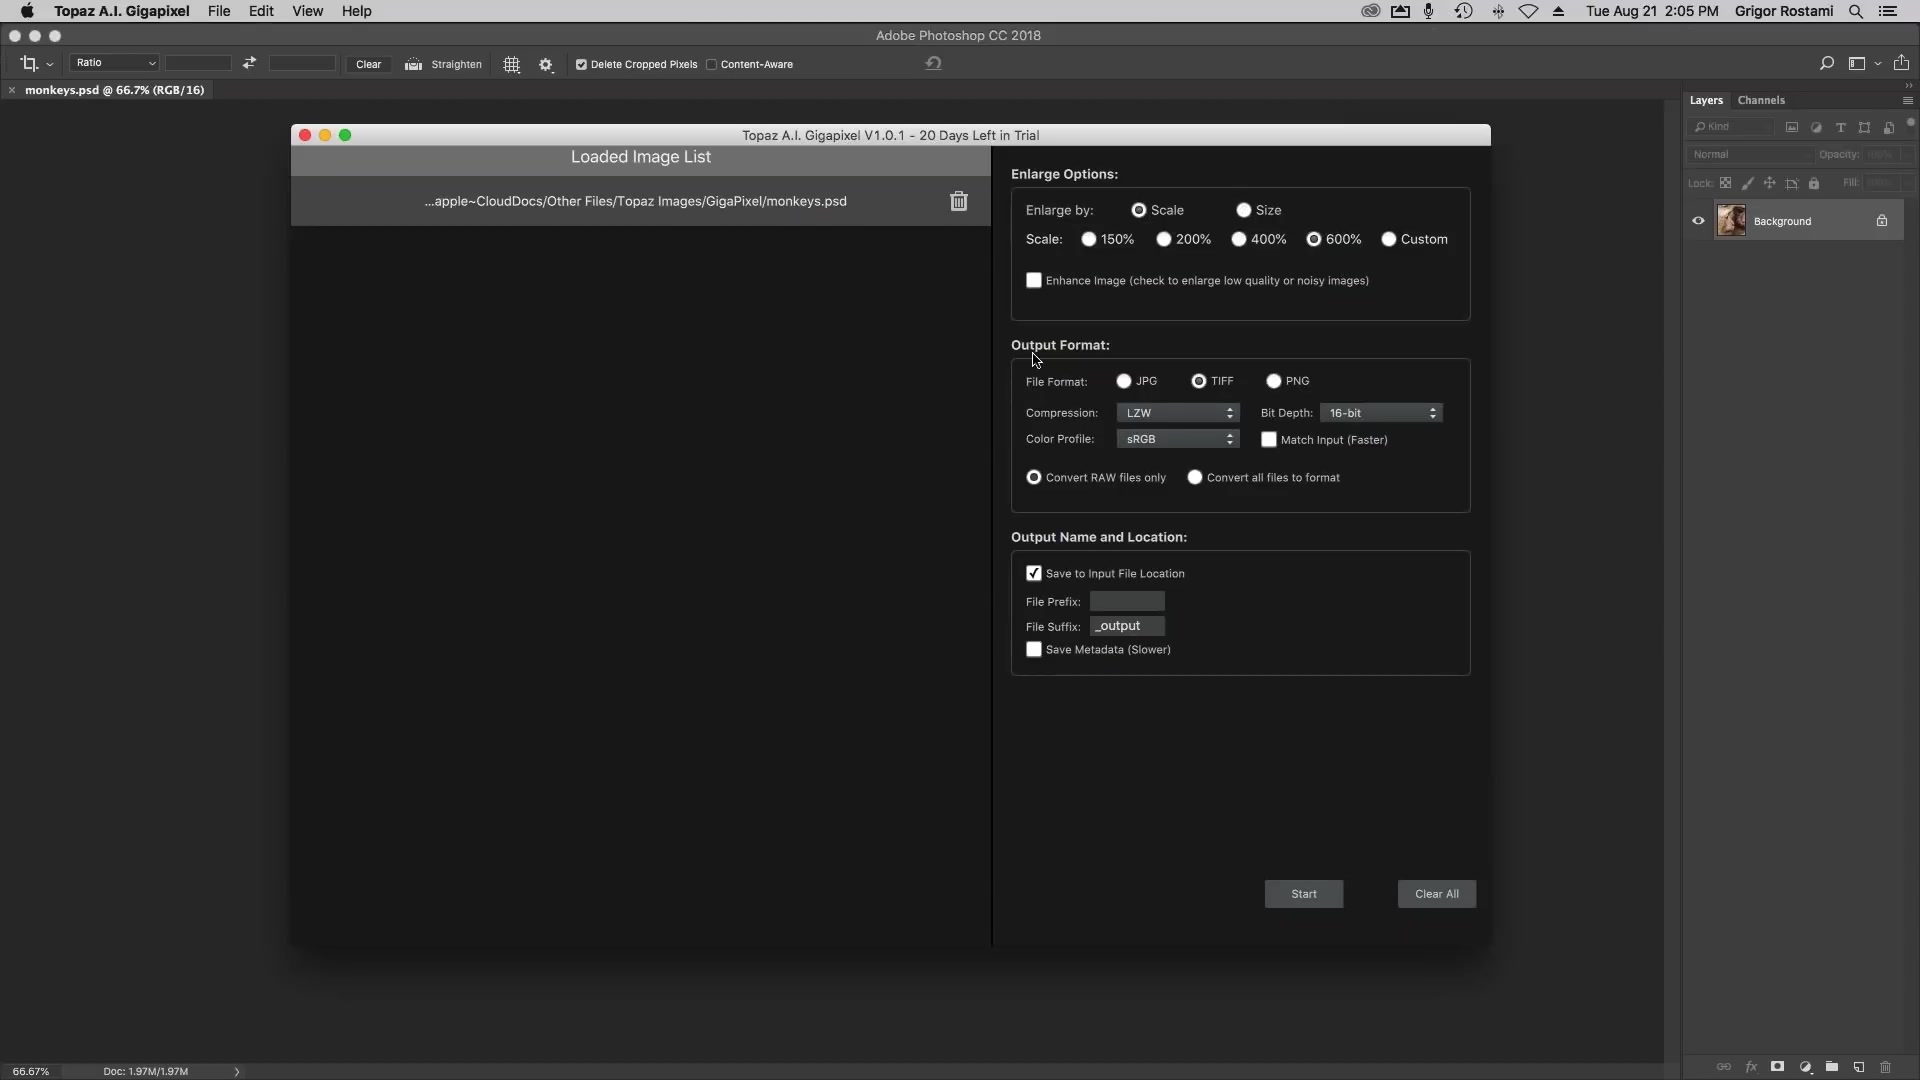This screenshot has width=1920, height=1080.
Task: Choose 200% scale option
Action: tap(1163, 239)
